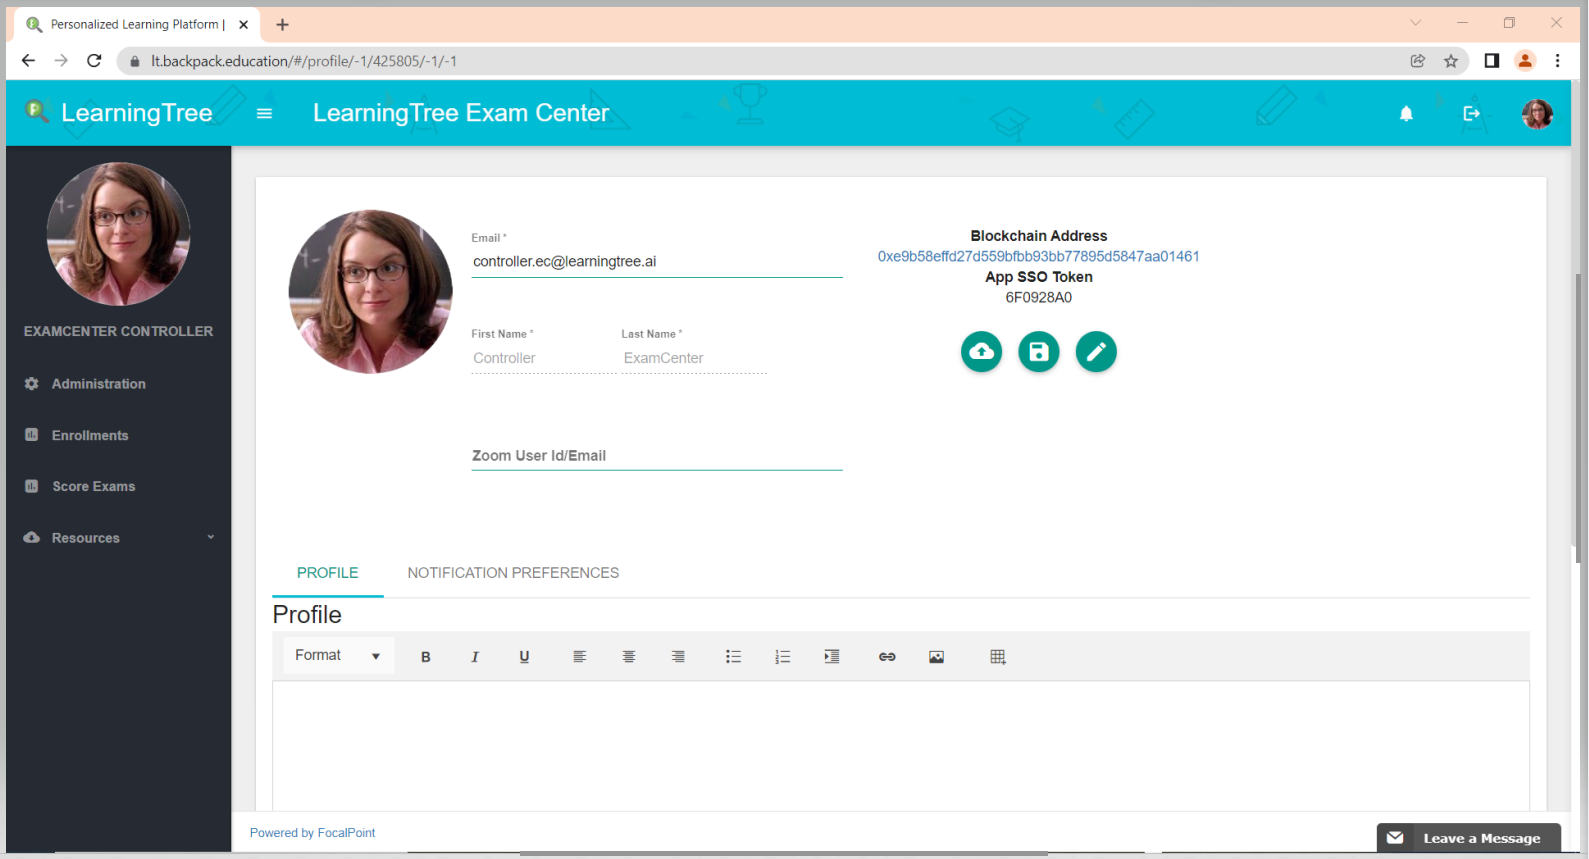Click the logout icon in header
The image size is (1589, 859).
[1471, 114]
